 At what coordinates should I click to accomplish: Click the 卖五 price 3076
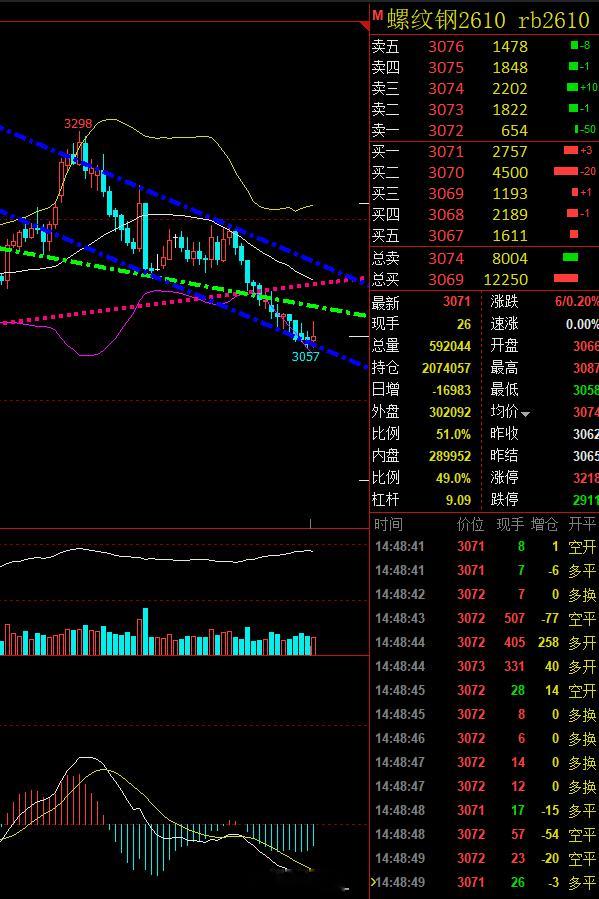[446, 46]
